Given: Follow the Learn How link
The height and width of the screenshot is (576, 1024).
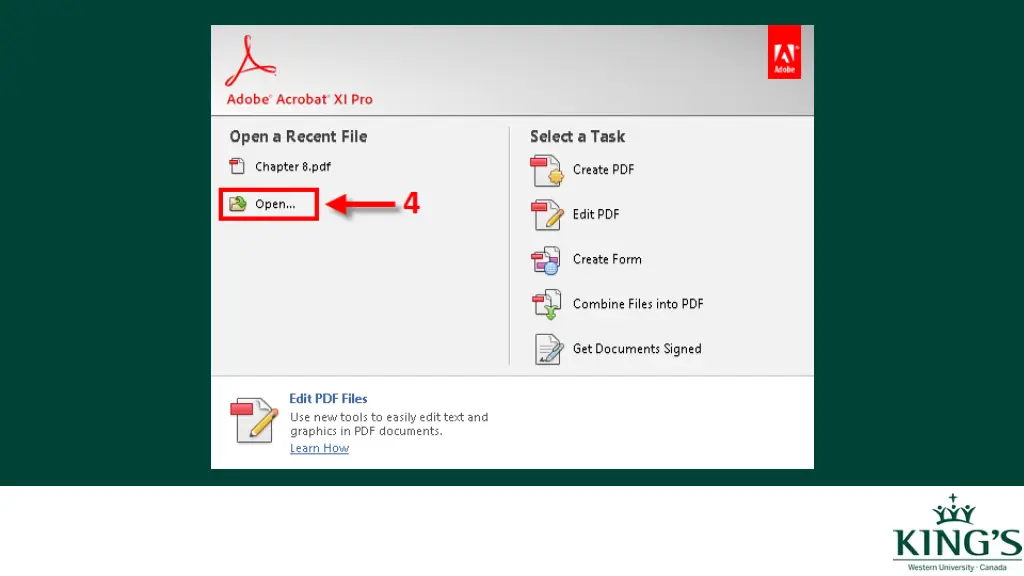Looking at the screenshot, I should (319, 448).
